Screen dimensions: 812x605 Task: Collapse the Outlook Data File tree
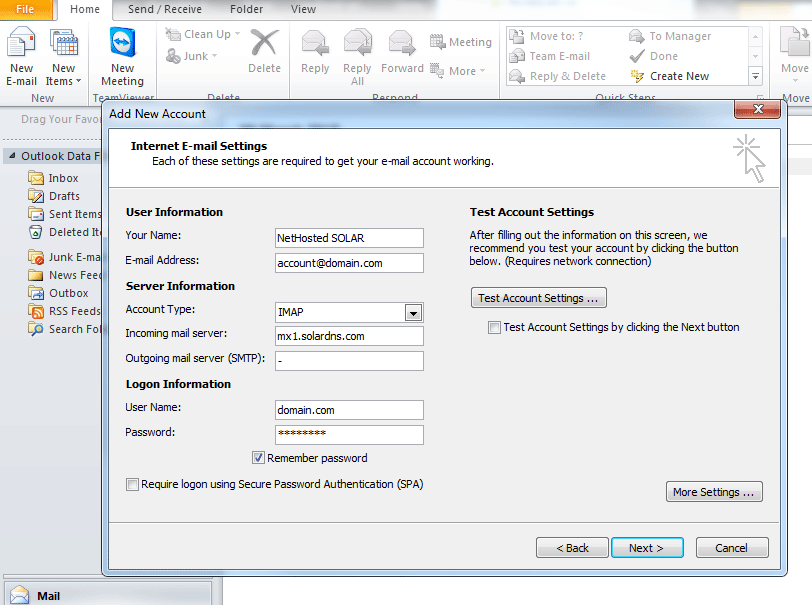click(12, 156)
